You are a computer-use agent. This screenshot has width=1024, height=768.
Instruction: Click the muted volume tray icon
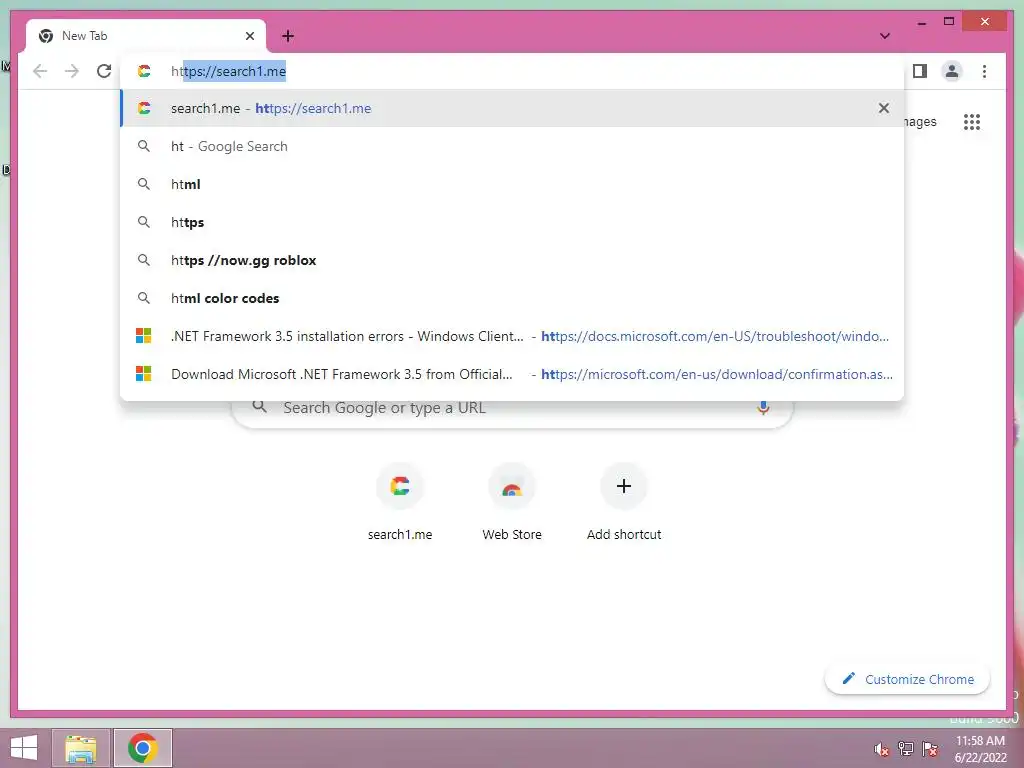[881, 749]
